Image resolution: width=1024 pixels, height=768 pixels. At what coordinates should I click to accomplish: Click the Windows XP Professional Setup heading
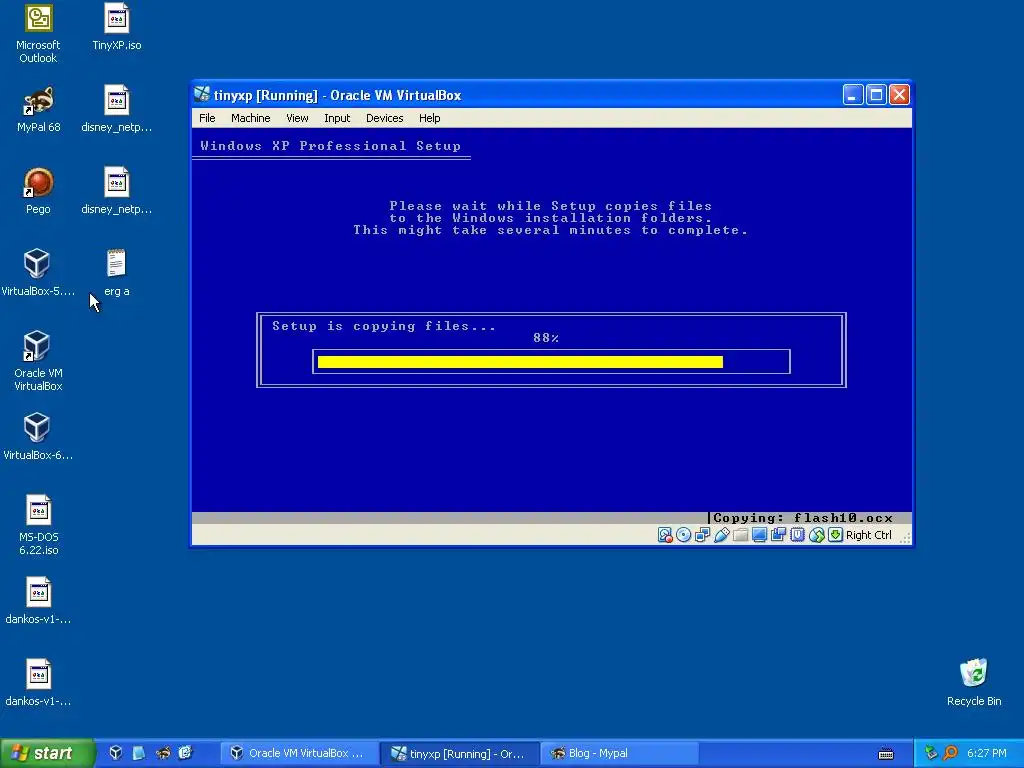tap(330, 146)
